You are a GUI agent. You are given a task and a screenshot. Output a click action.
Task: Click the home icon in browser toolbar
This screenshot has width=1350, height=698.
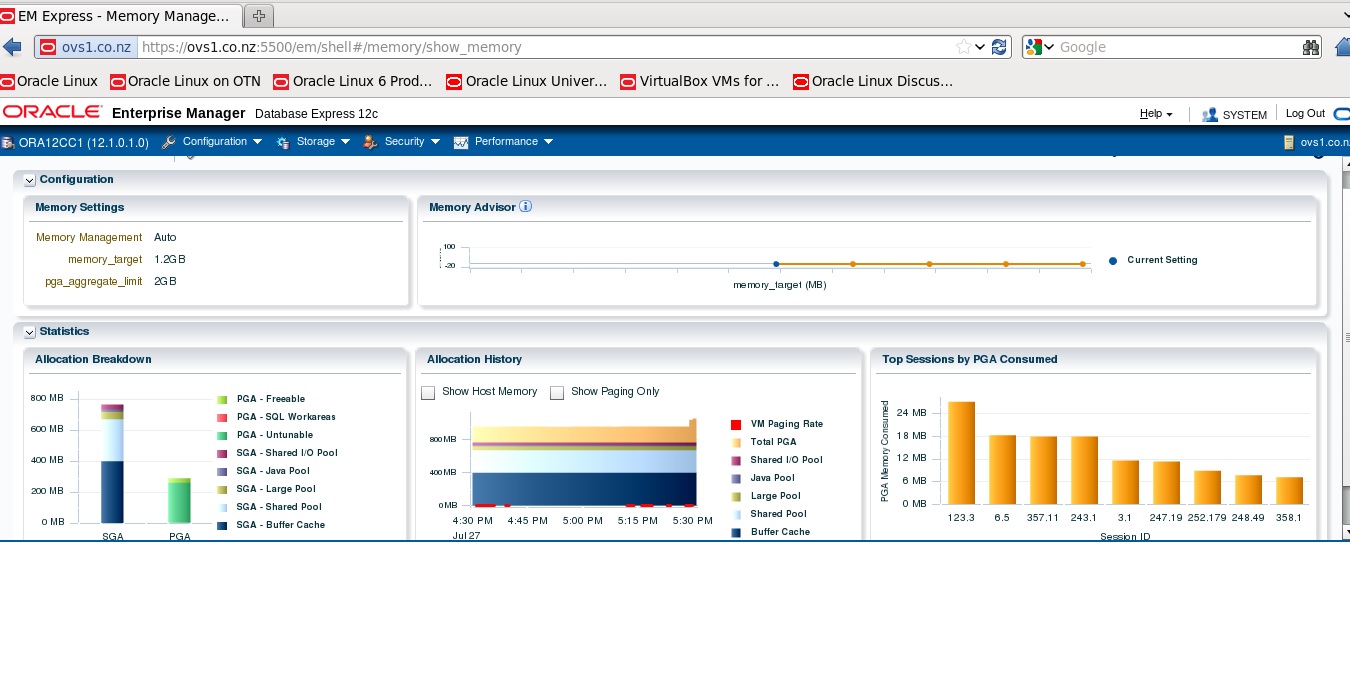(1343, 46)
